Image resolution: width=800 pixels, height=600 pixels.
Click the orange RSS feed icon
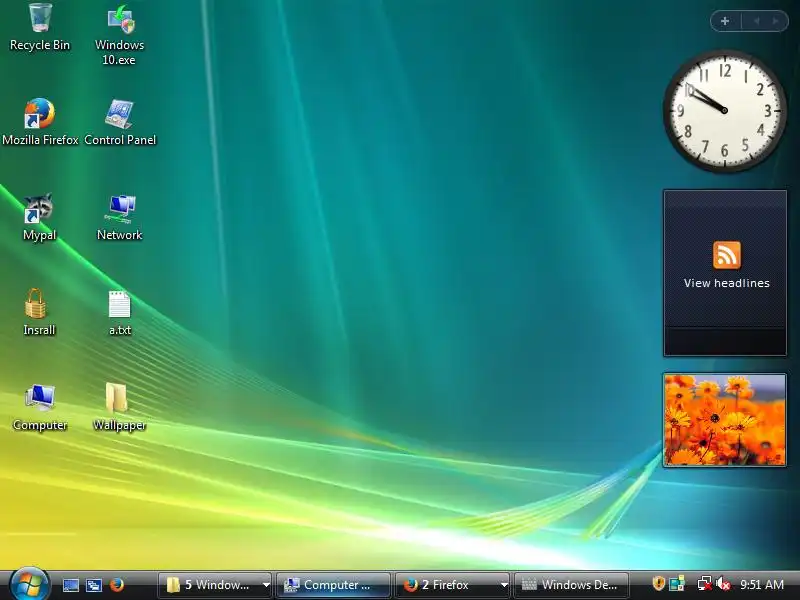coord(727,255)
